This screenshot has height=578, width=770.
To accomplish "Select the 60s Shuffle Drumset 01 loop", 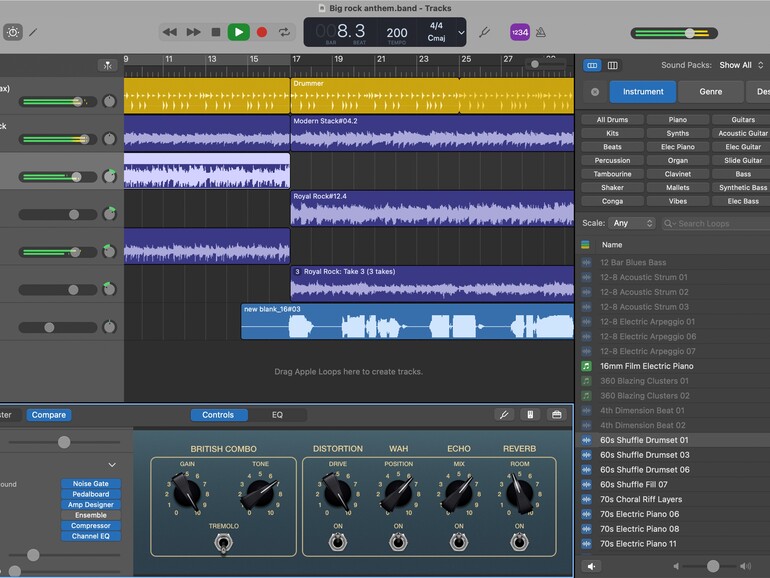I will point(674,440).
